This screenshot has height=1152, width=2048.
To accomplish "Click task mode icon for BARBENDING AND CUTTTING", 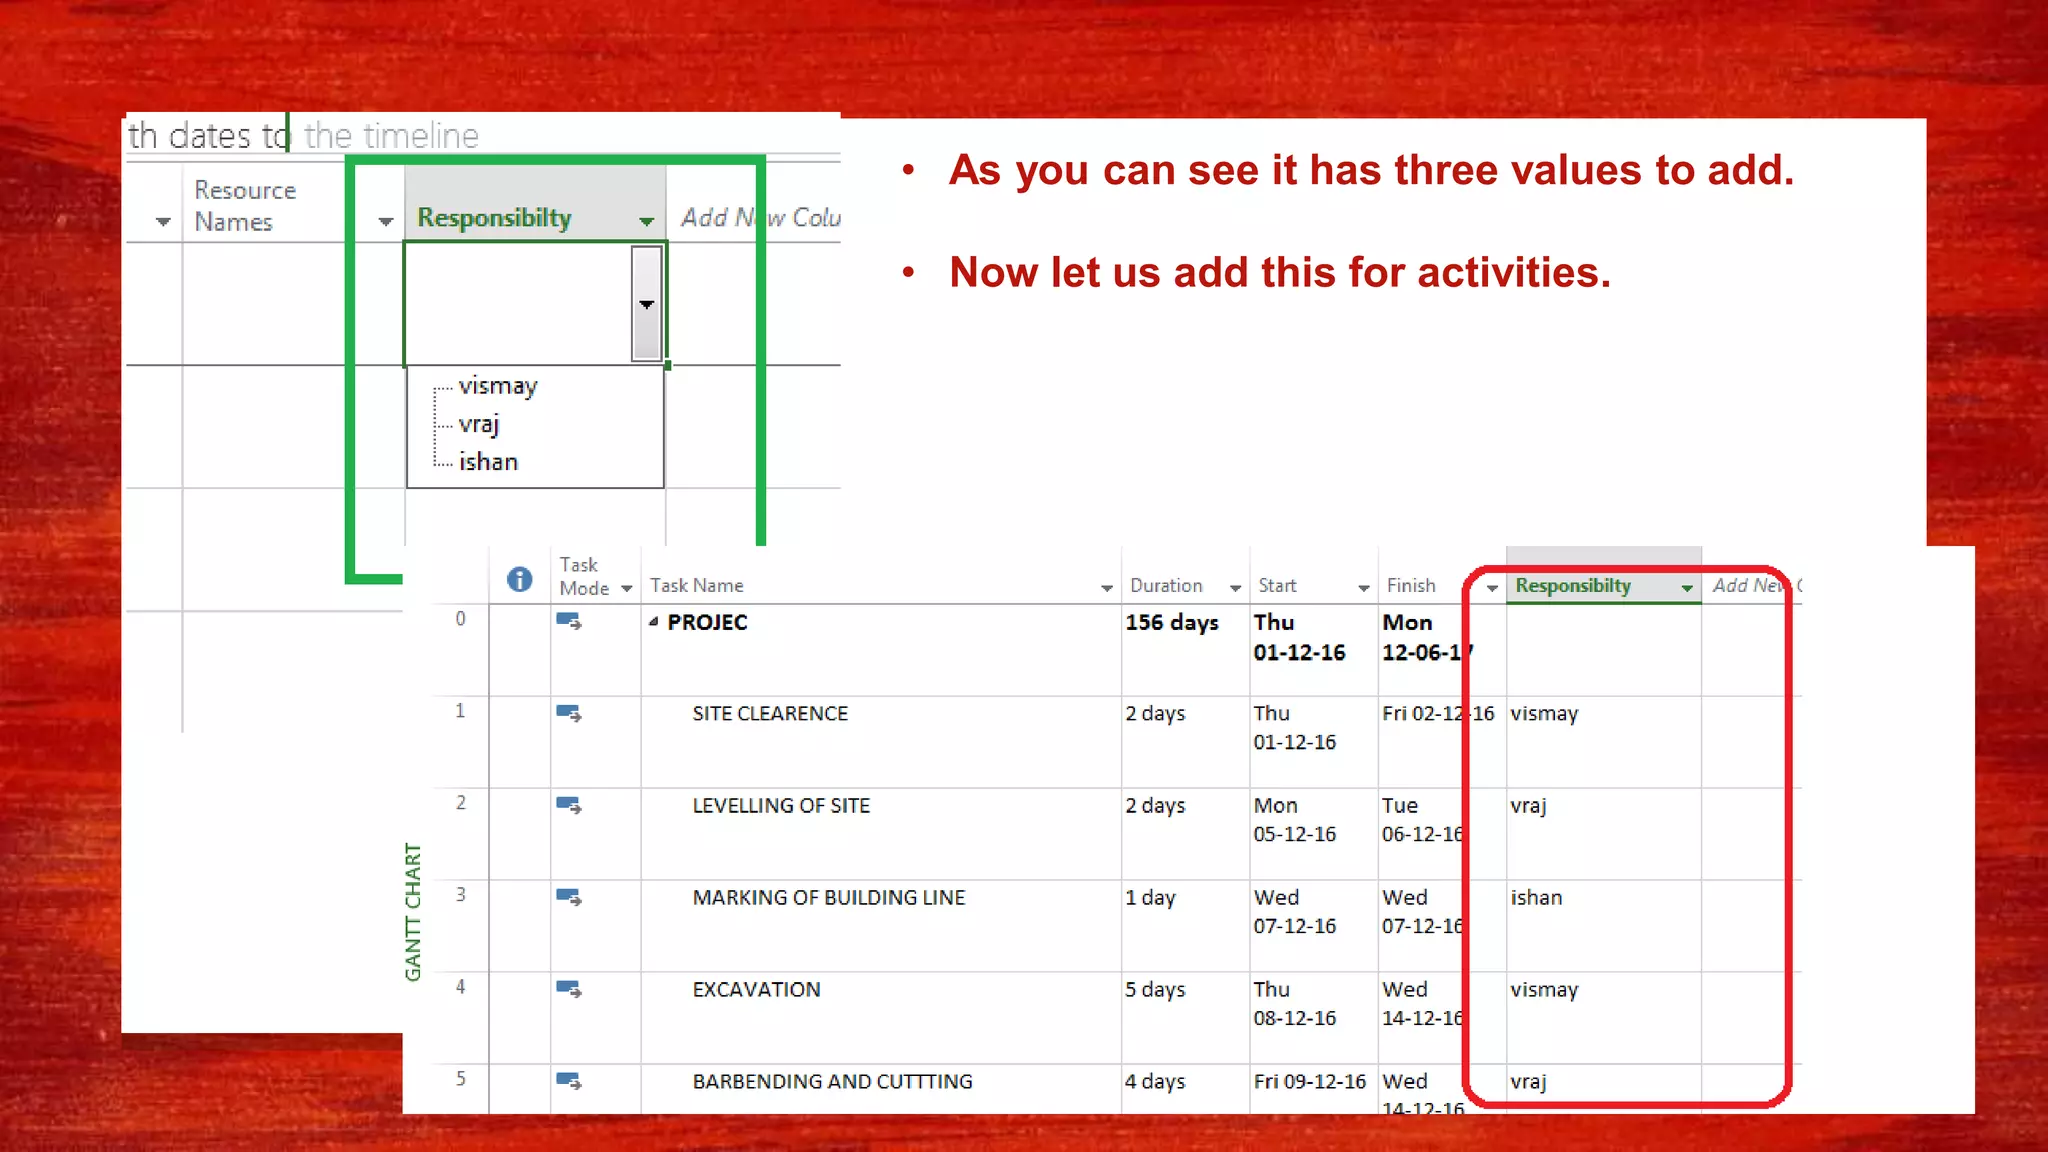I will click(x=569, y=1081).
